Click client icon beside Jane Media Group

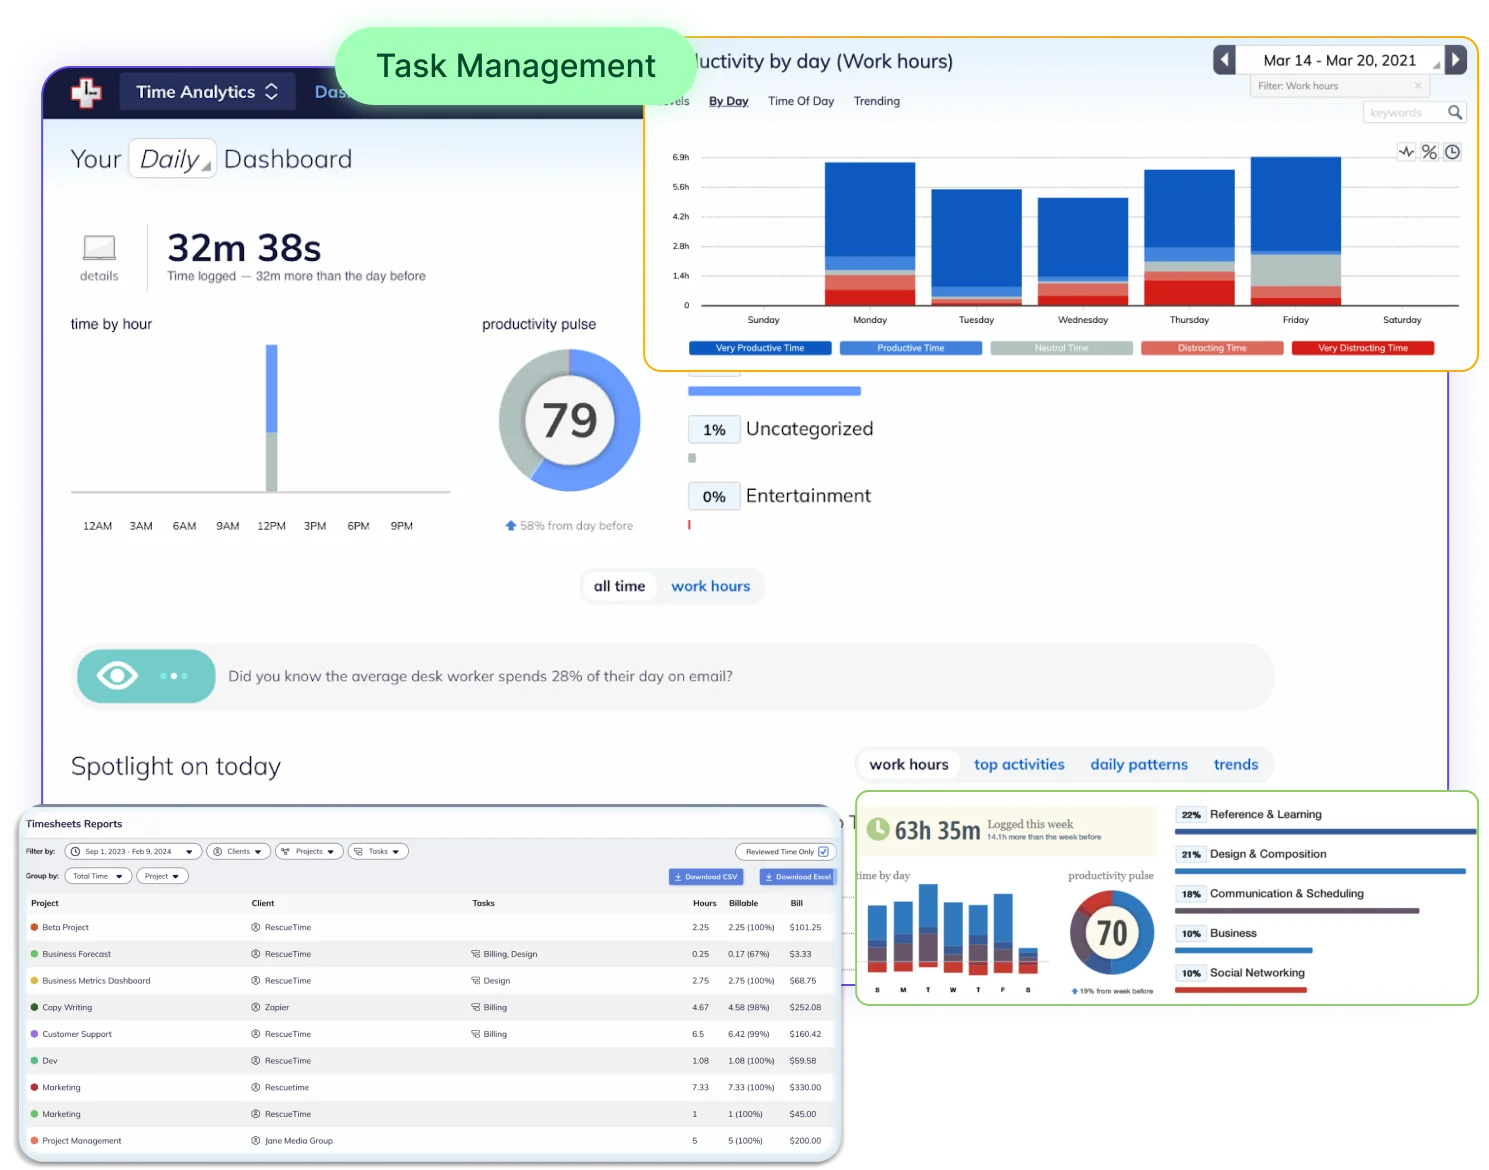[256, 1141]
